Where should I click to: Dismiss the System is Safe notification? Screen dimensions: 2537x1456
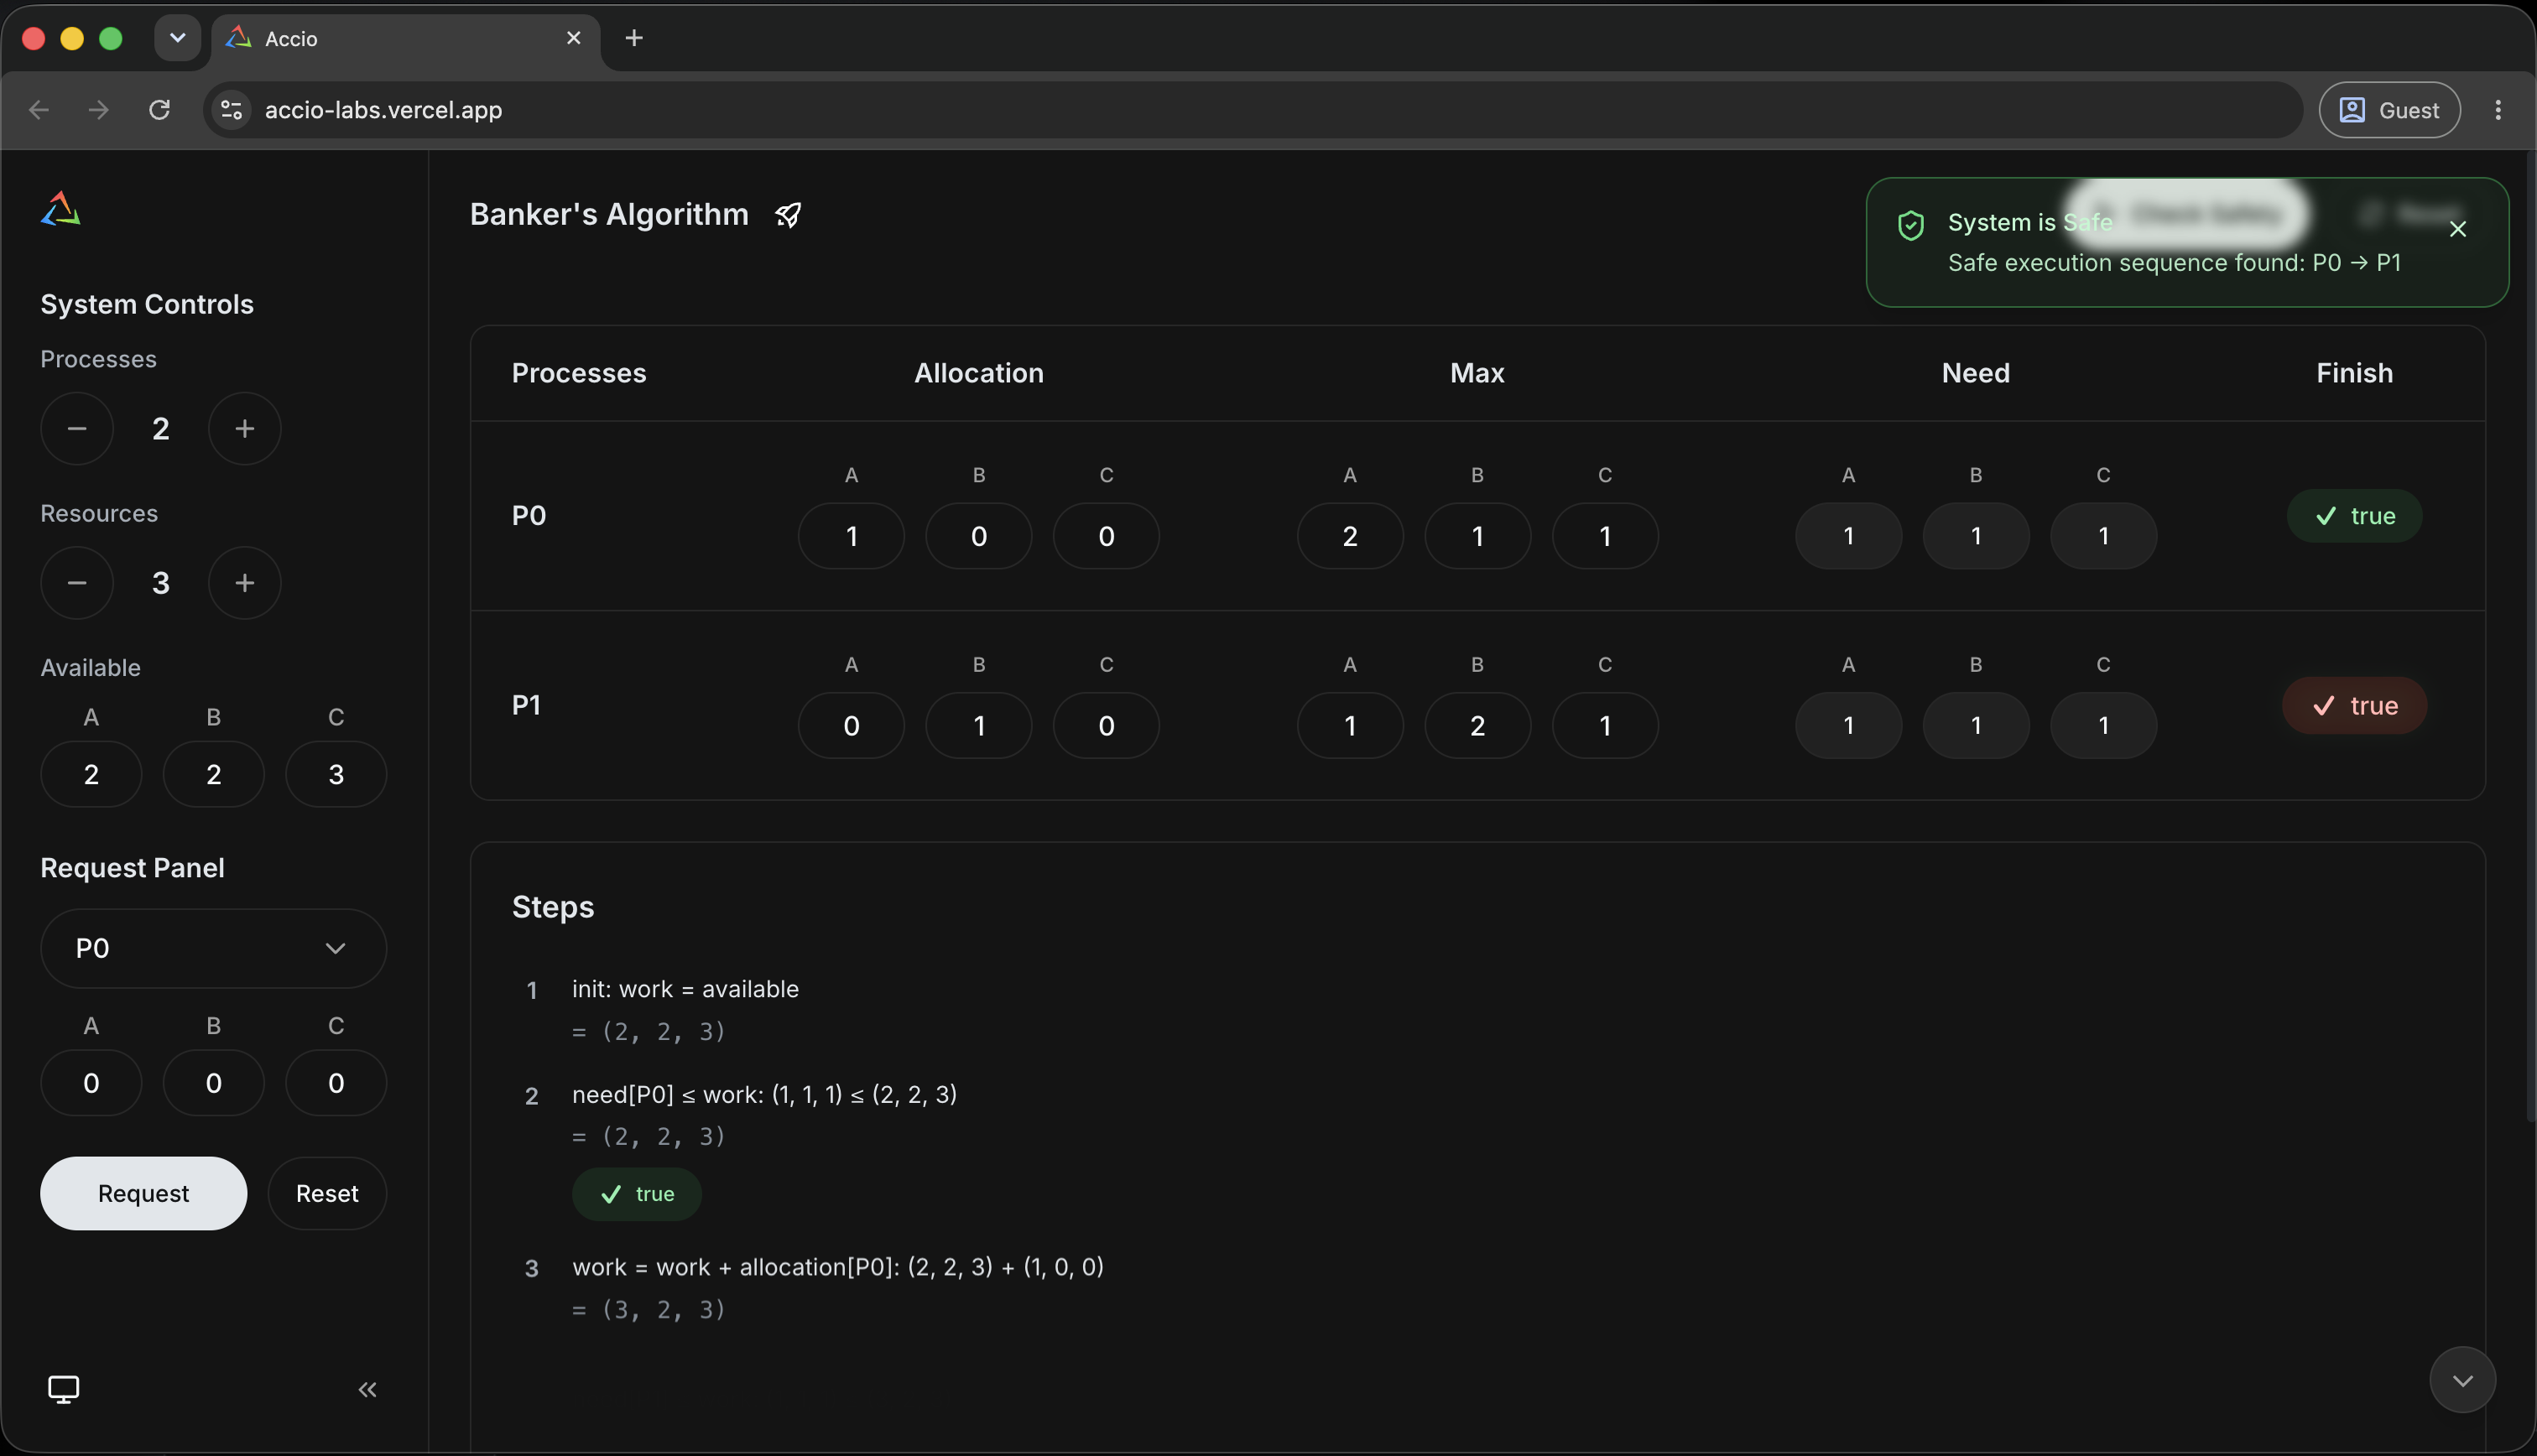2458,229
